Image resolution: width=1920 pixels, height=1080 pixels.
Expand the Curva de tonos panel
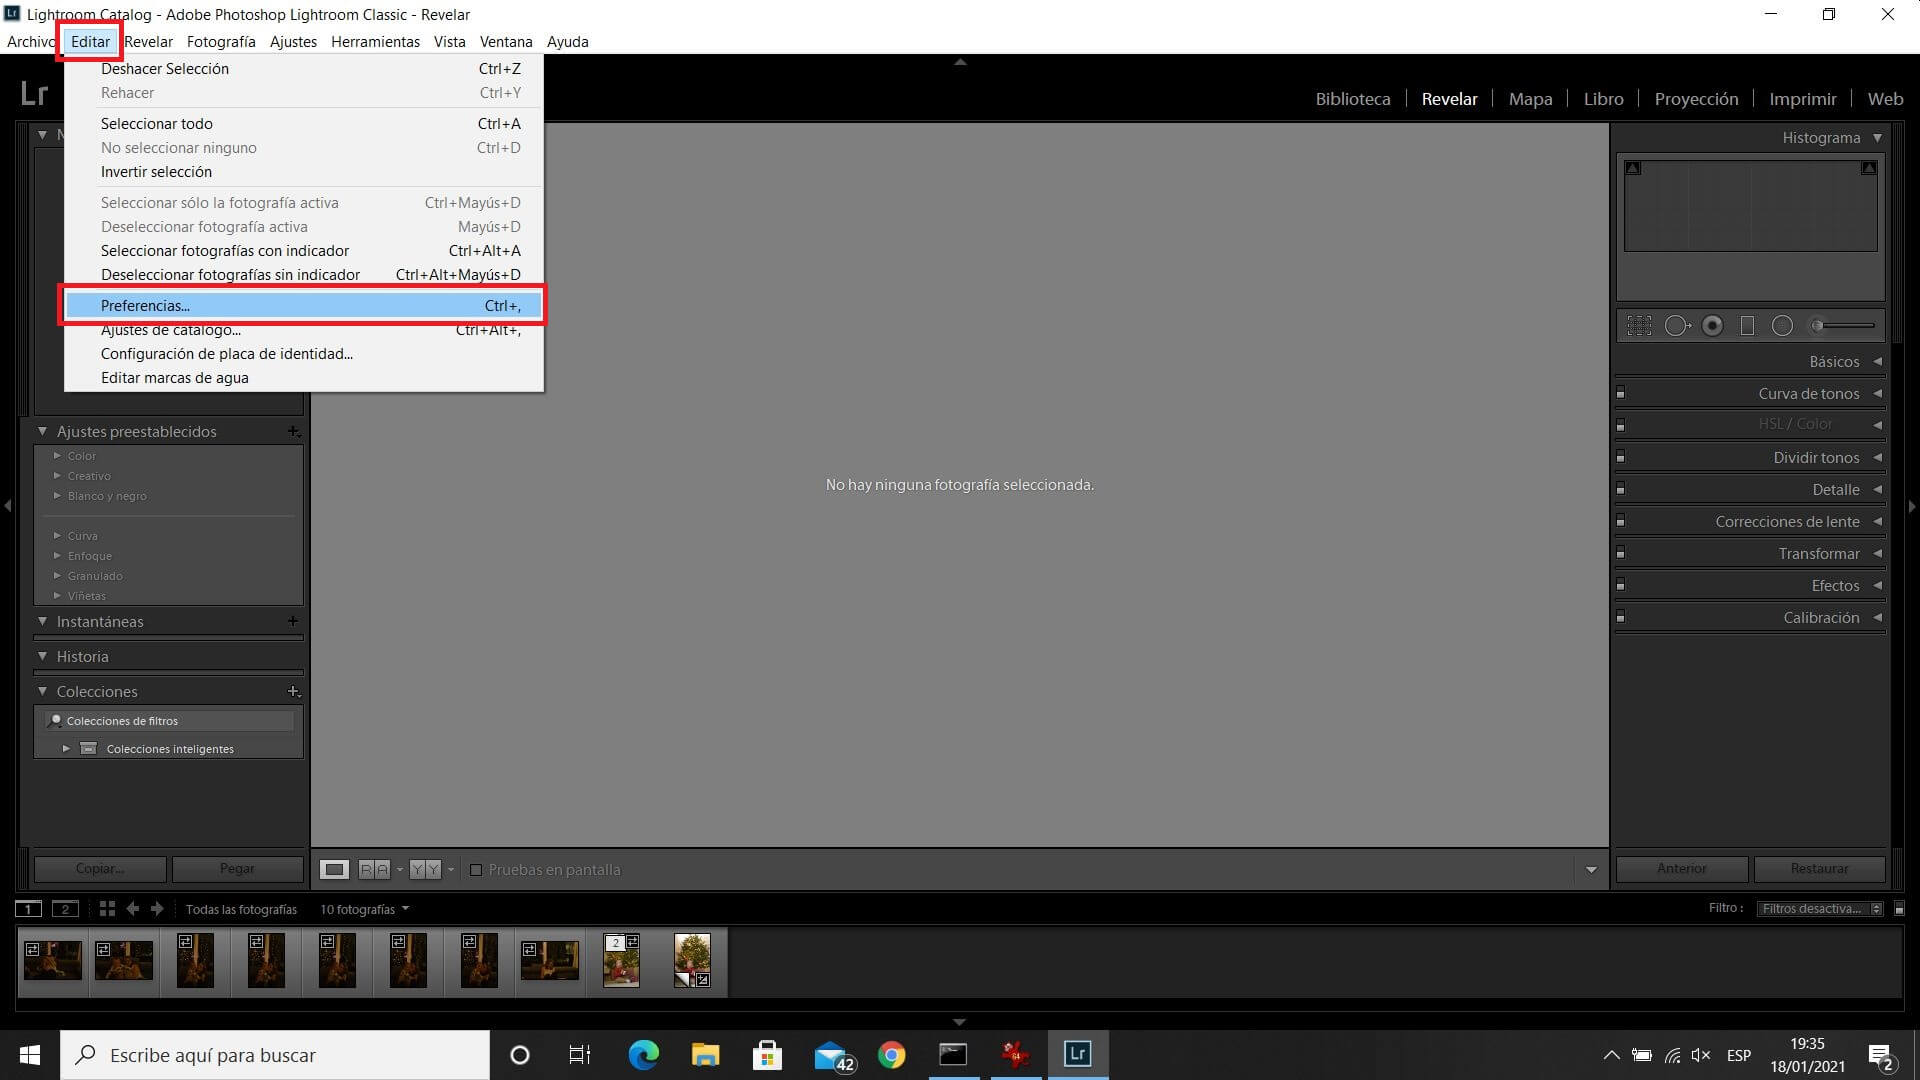[x=1877, y=393]
